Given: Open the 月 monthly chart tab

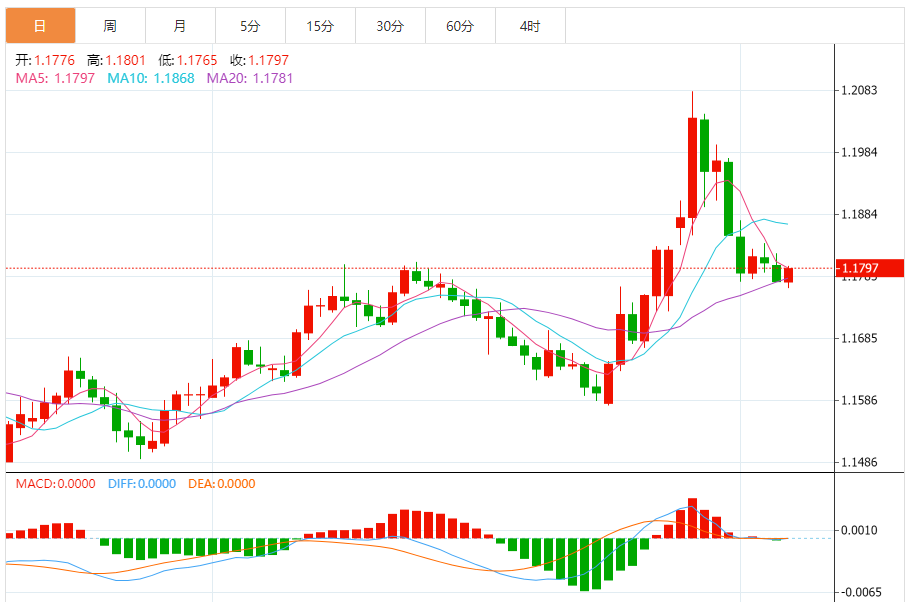Looking at the screenshot, I should (x=179, y=26).
